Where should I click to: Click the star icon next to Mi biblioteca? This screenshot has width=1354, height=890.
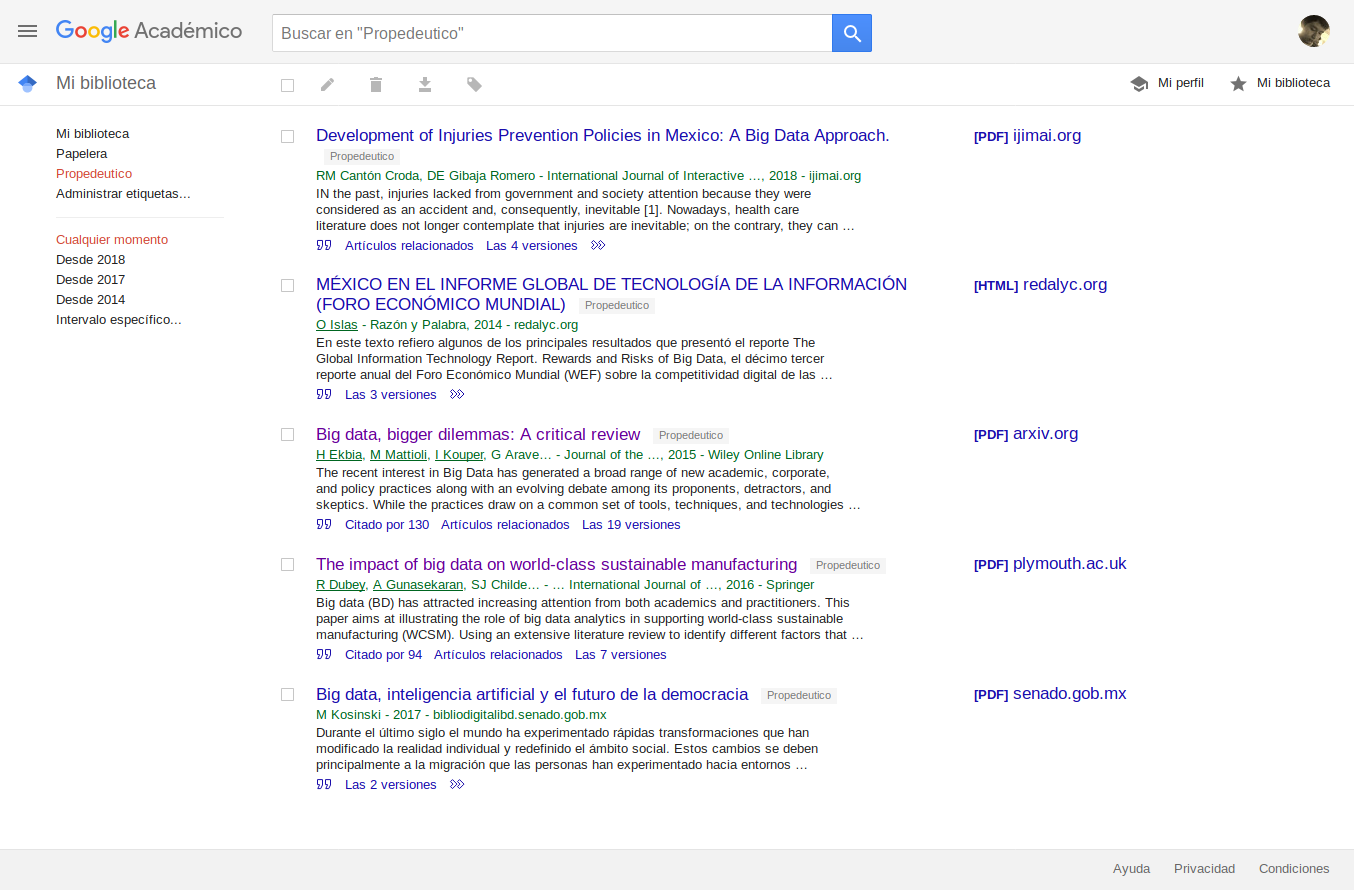[1238, 84]
